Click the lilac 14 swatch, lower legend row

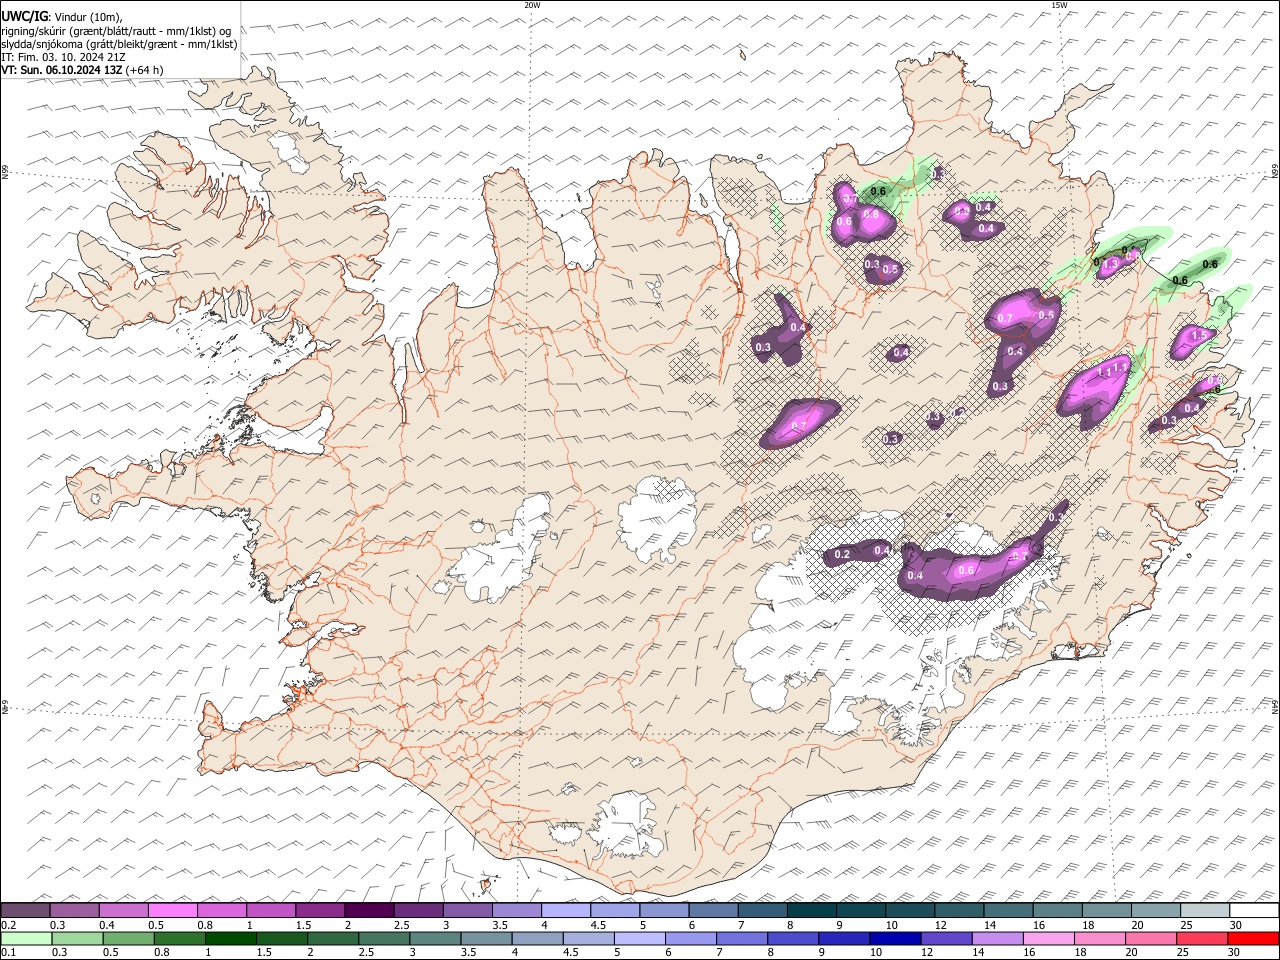pos(997,938)
